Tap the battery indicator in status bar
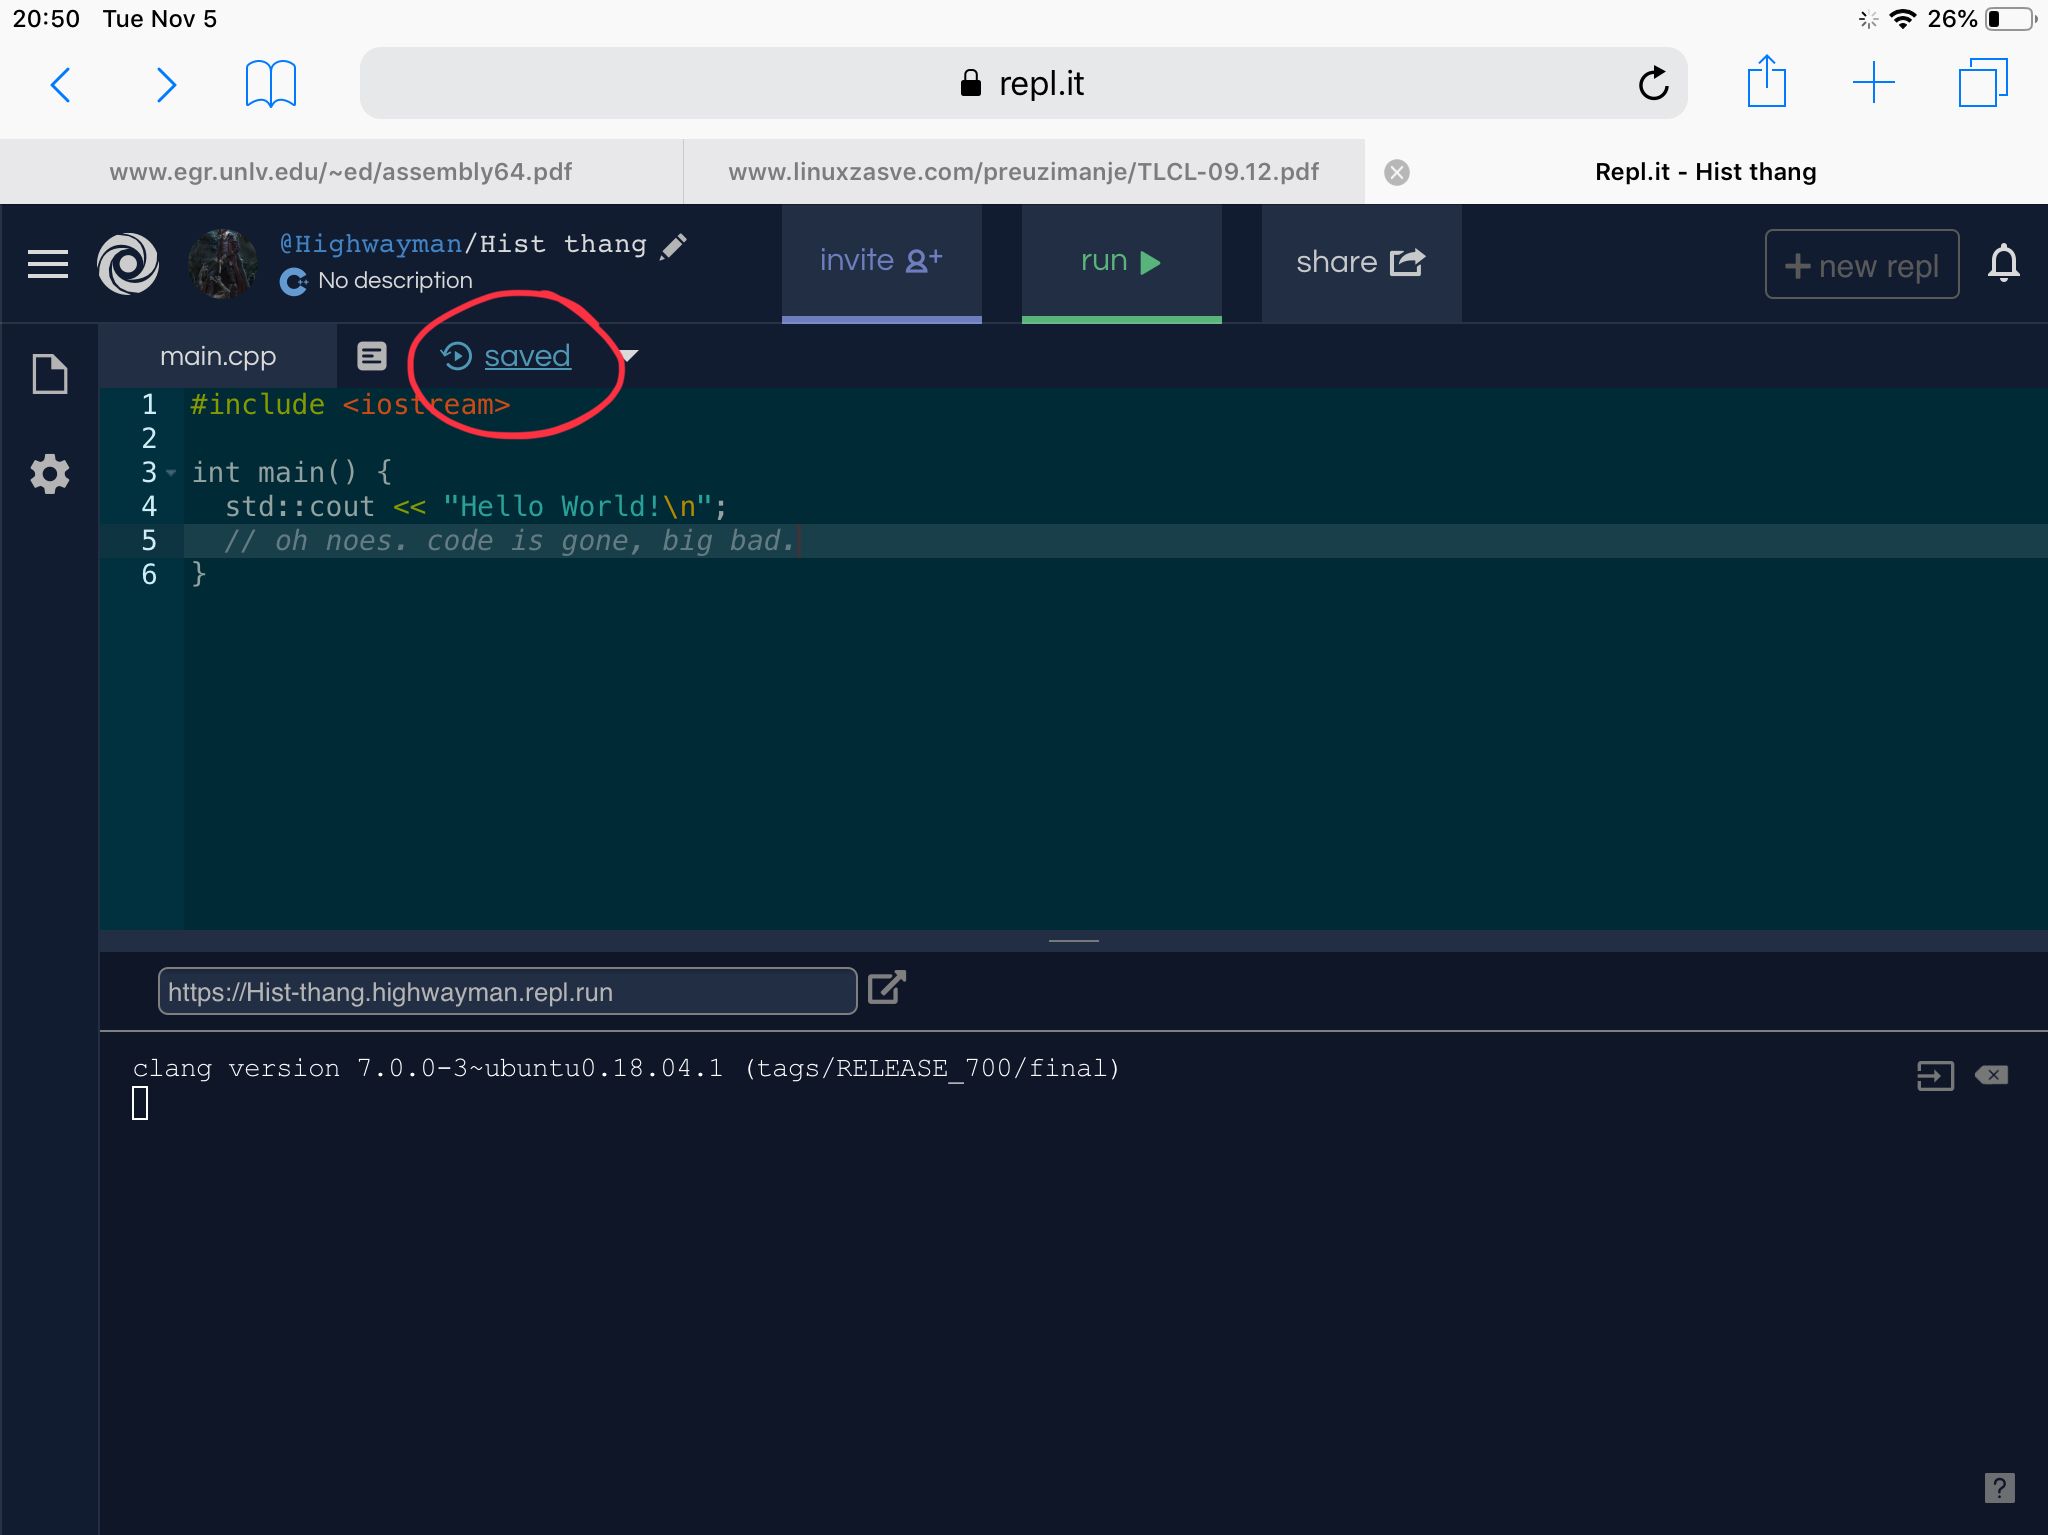The width and height of the screenshot is (2048, 1535). click(x=2012, y=19)
